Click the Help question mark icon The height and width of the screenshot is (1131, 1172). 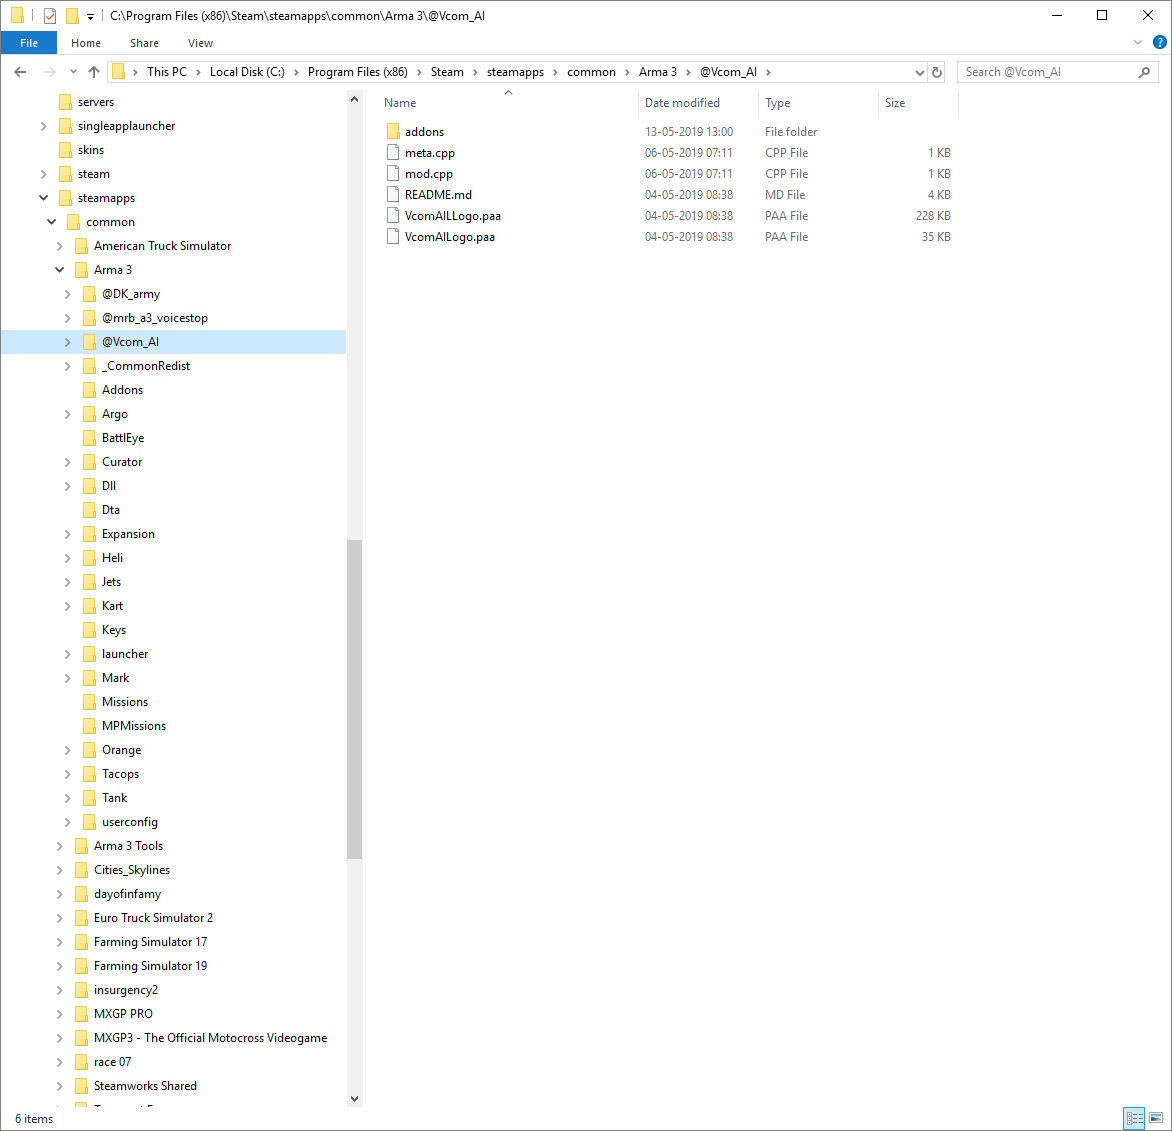[x=1159, y=43]
